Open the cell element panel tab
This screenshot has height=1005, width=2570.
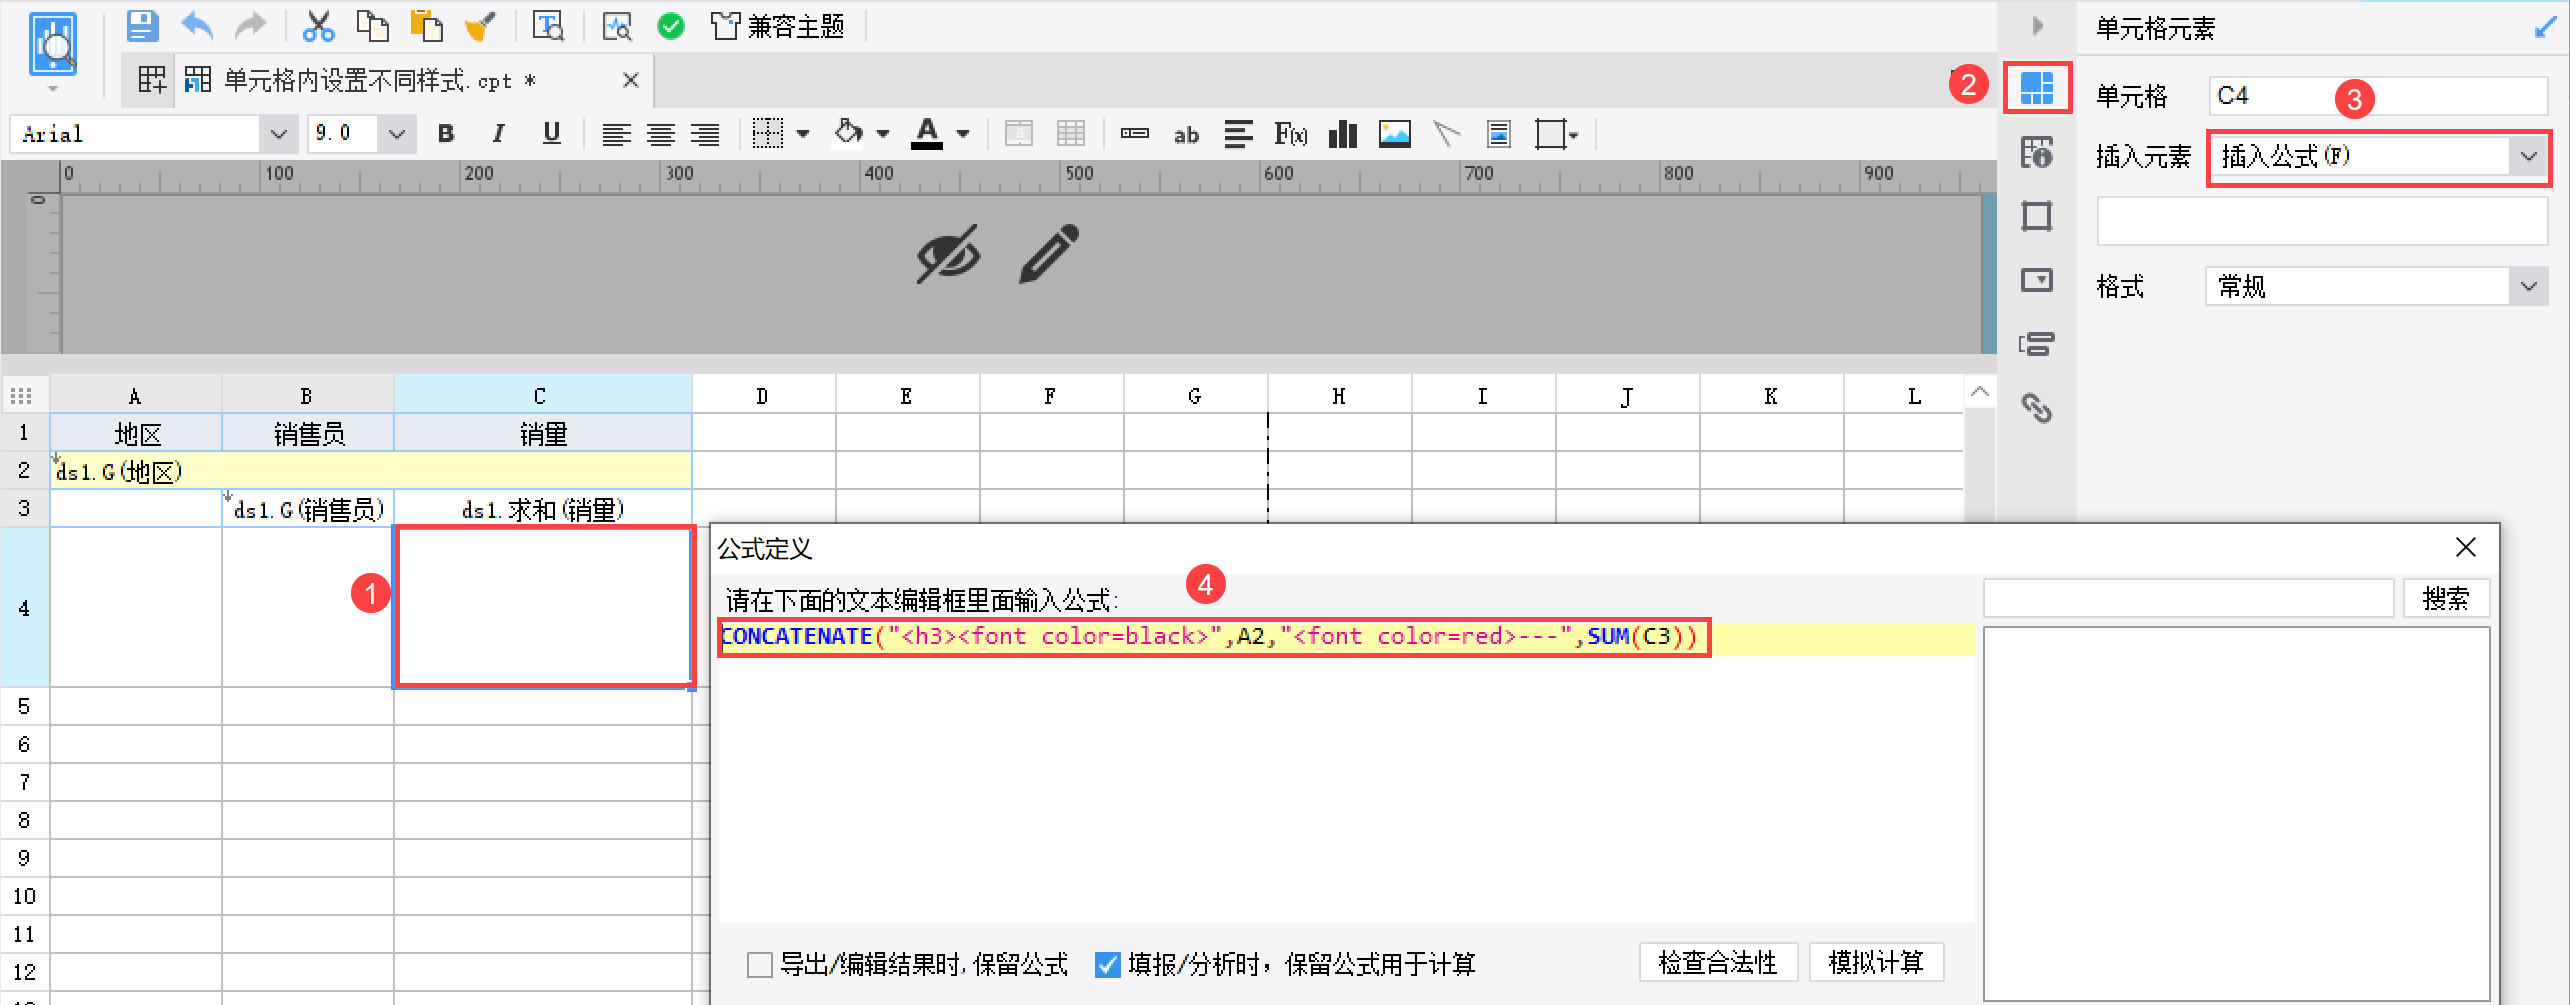(2037, 87)
